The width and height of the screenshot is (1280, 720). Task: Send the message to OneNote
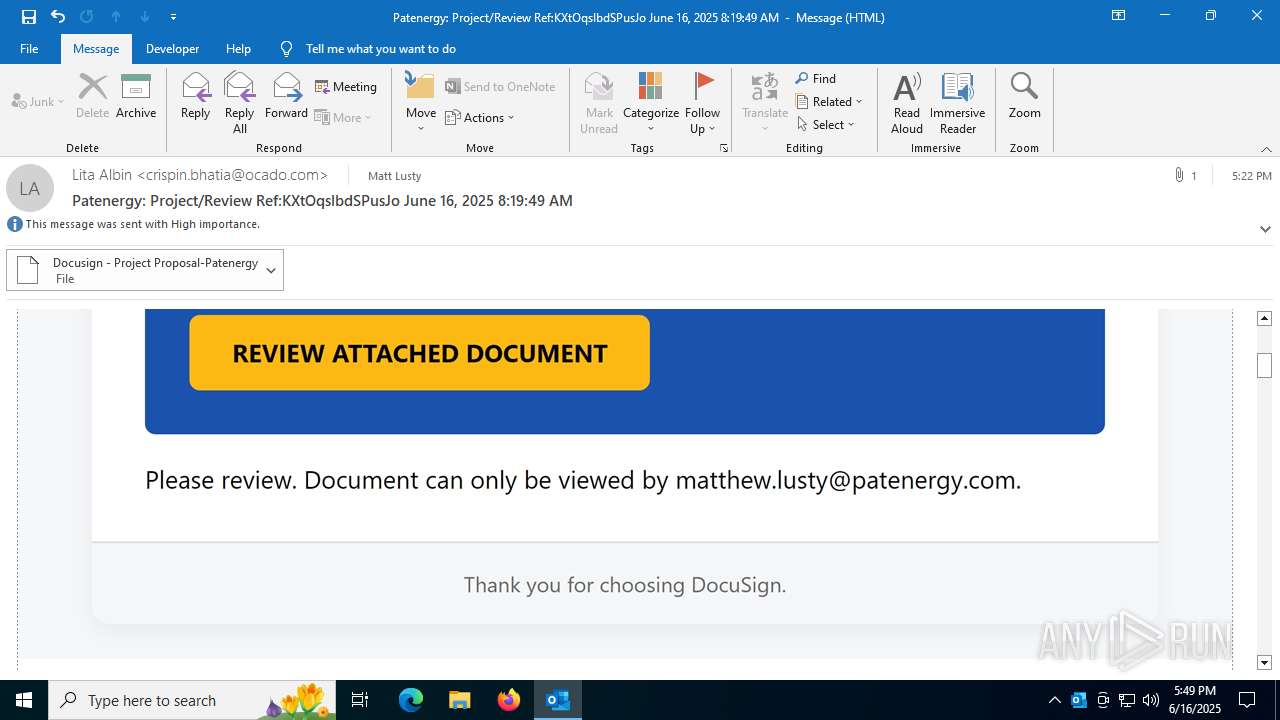click(x=500, y=87)
